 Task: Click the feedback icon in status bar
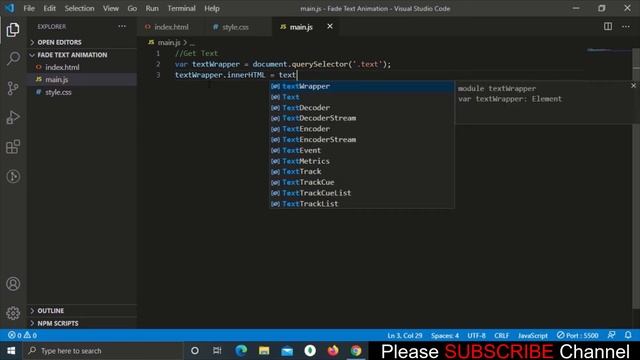[611, 335]
